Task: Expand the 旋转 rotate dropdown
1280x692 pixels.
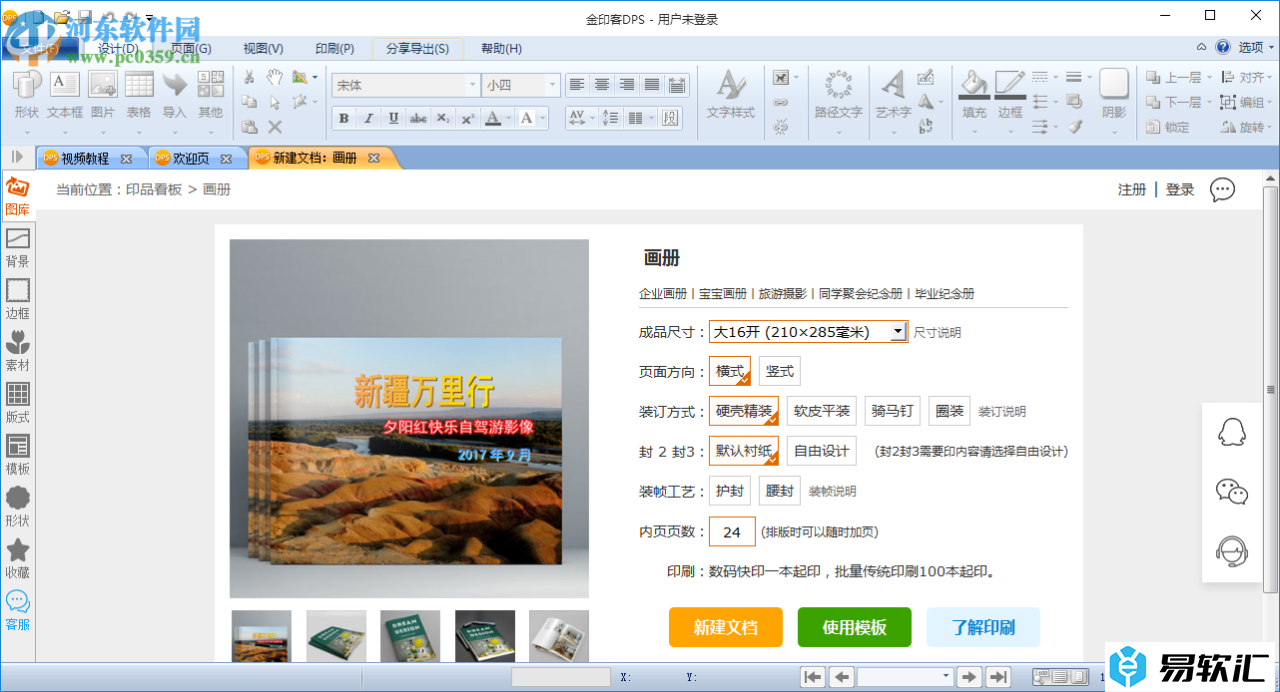Action: [x=1272, y=127]
